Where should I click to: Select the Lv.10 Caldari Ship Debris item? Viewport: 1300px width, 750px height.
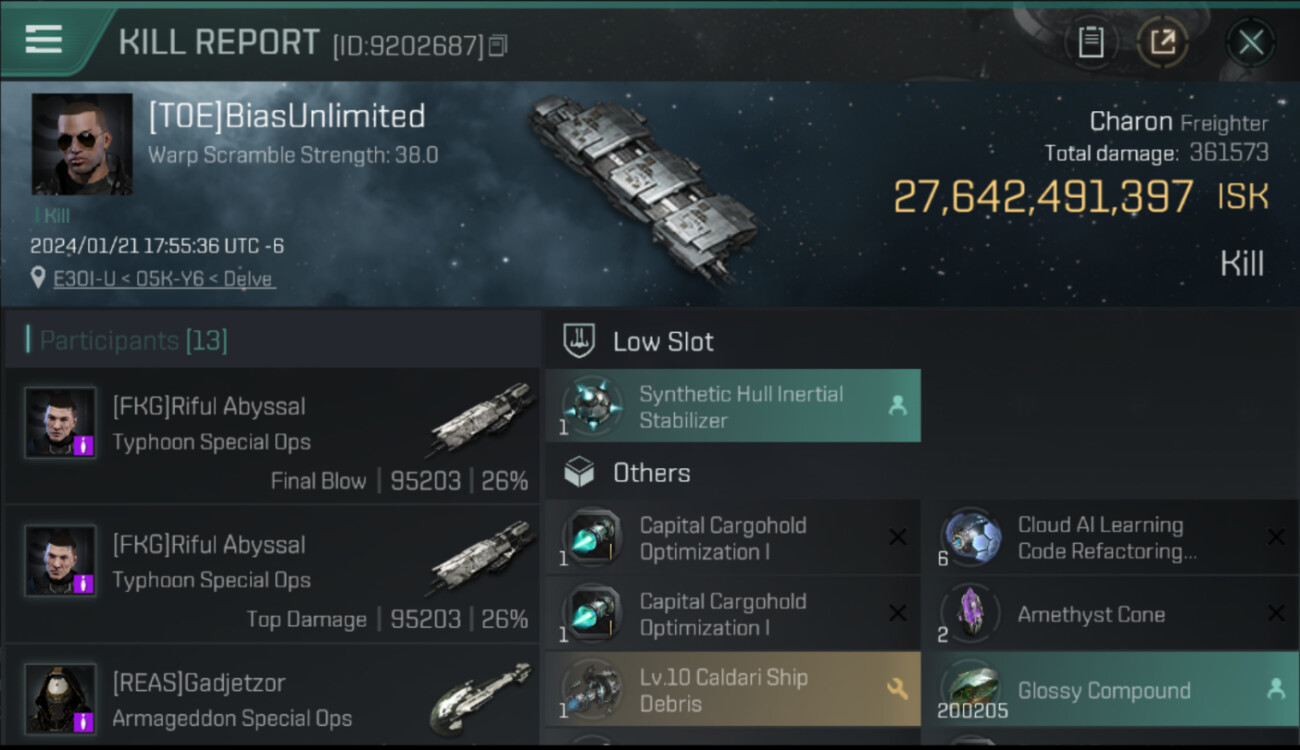click(733, 690)
